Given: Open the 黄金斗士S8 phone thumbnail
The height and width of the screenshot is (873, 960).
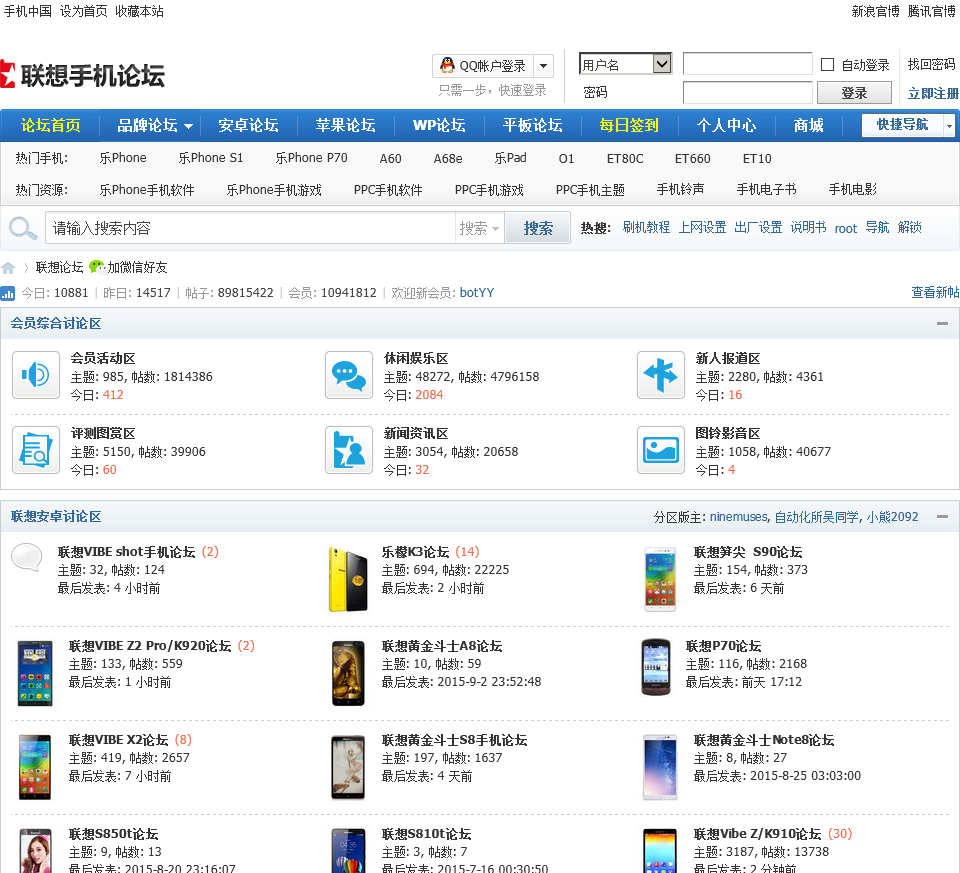Looking at the screenshot, I should pos(348,767).
